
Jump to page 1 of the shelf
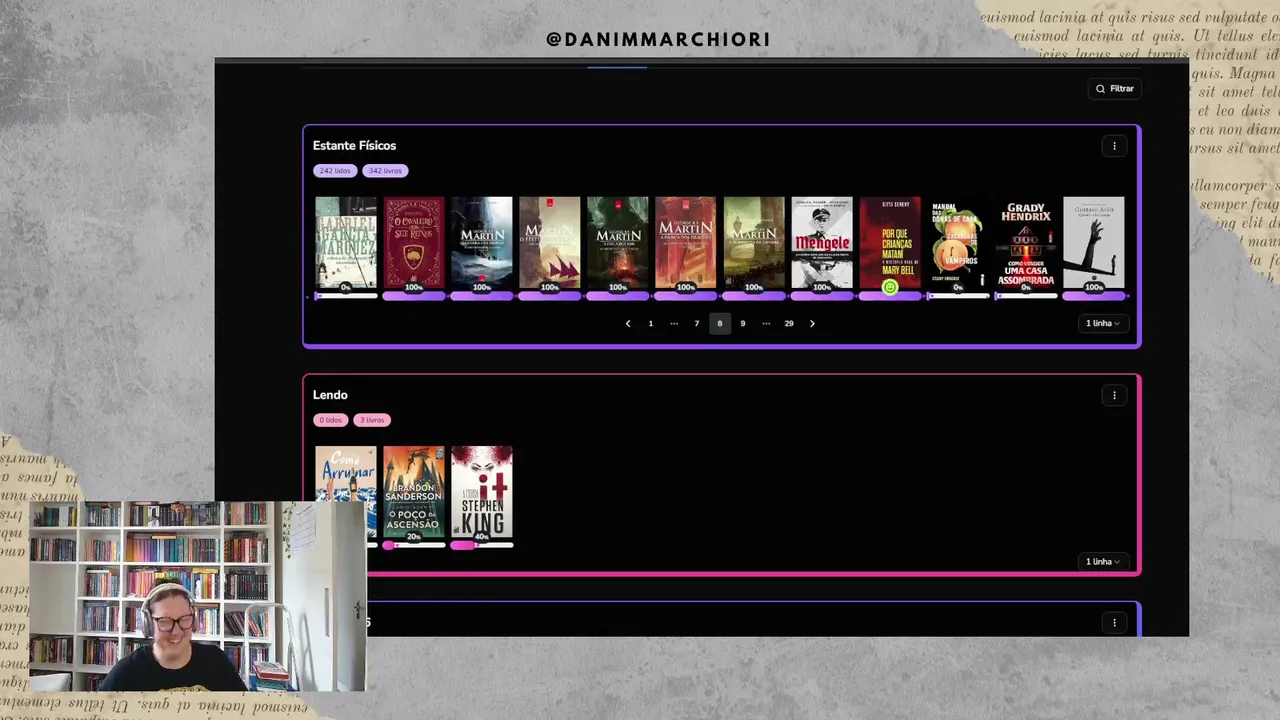(651, 324)
